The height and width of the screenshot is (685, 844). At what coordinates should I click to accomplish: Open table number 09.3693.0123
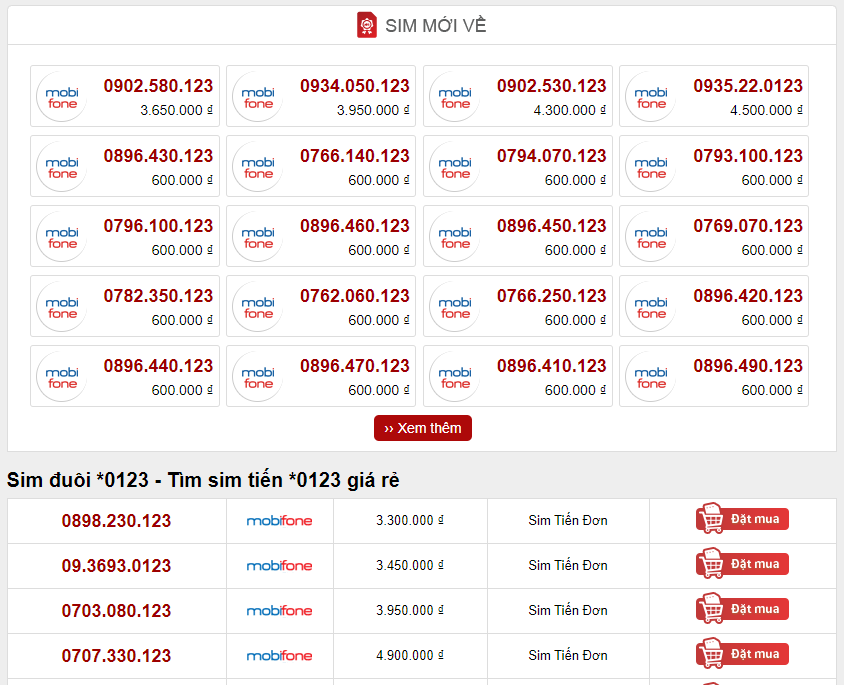click(x=116, y=566)
